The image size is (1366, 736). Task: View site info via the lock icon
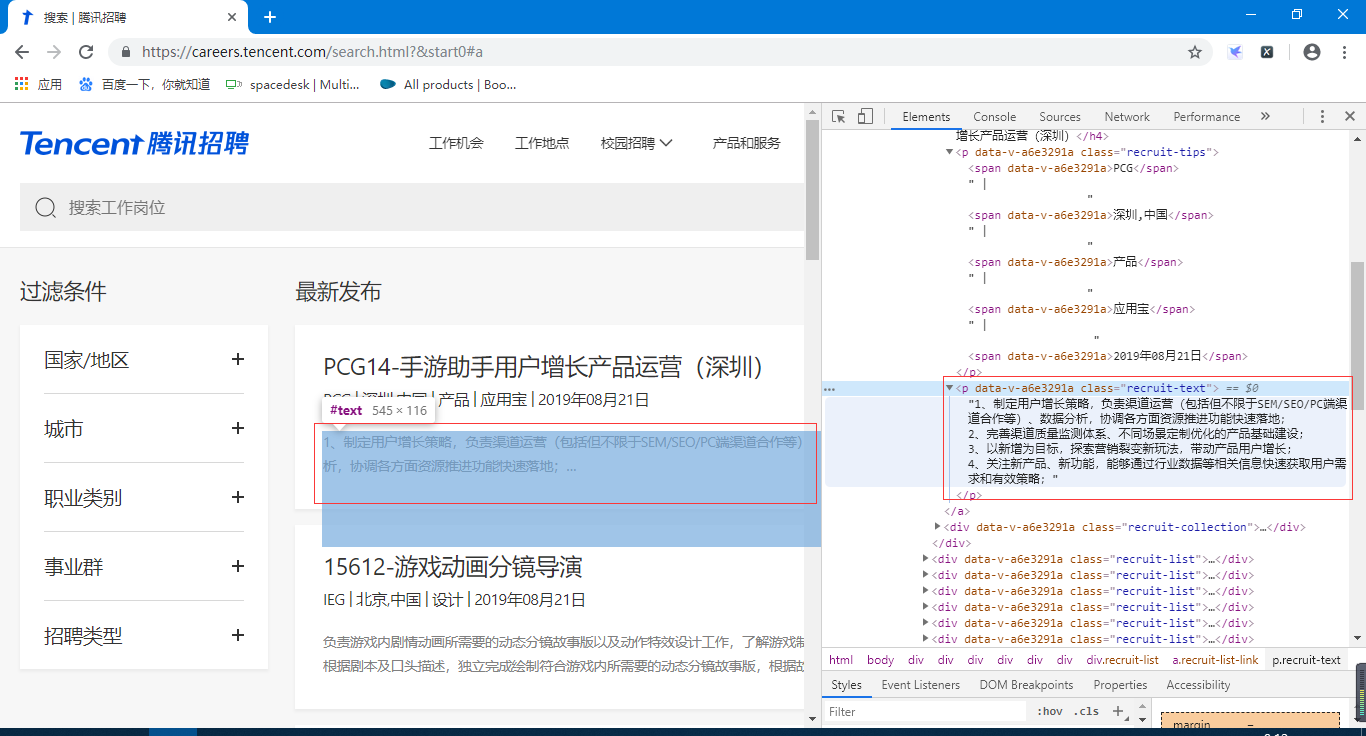coord(126,52)
